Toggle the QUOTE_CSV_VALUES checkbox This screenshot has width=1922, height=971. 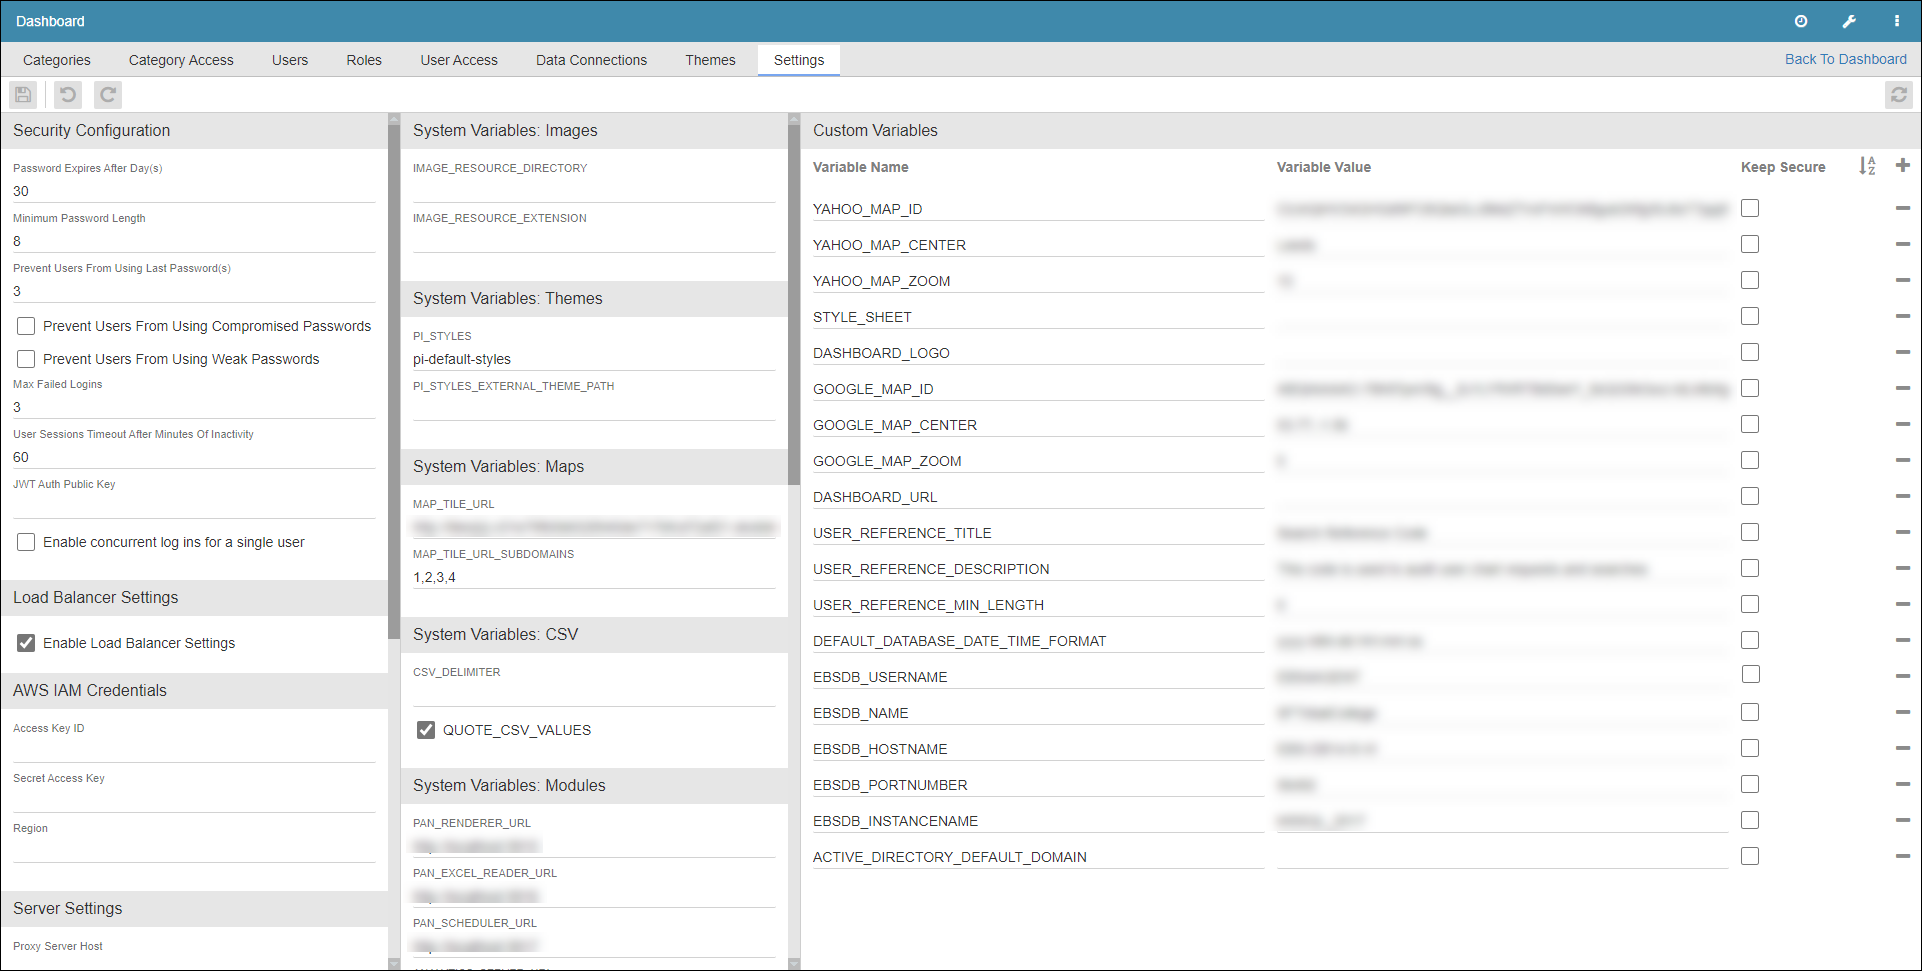426,730
